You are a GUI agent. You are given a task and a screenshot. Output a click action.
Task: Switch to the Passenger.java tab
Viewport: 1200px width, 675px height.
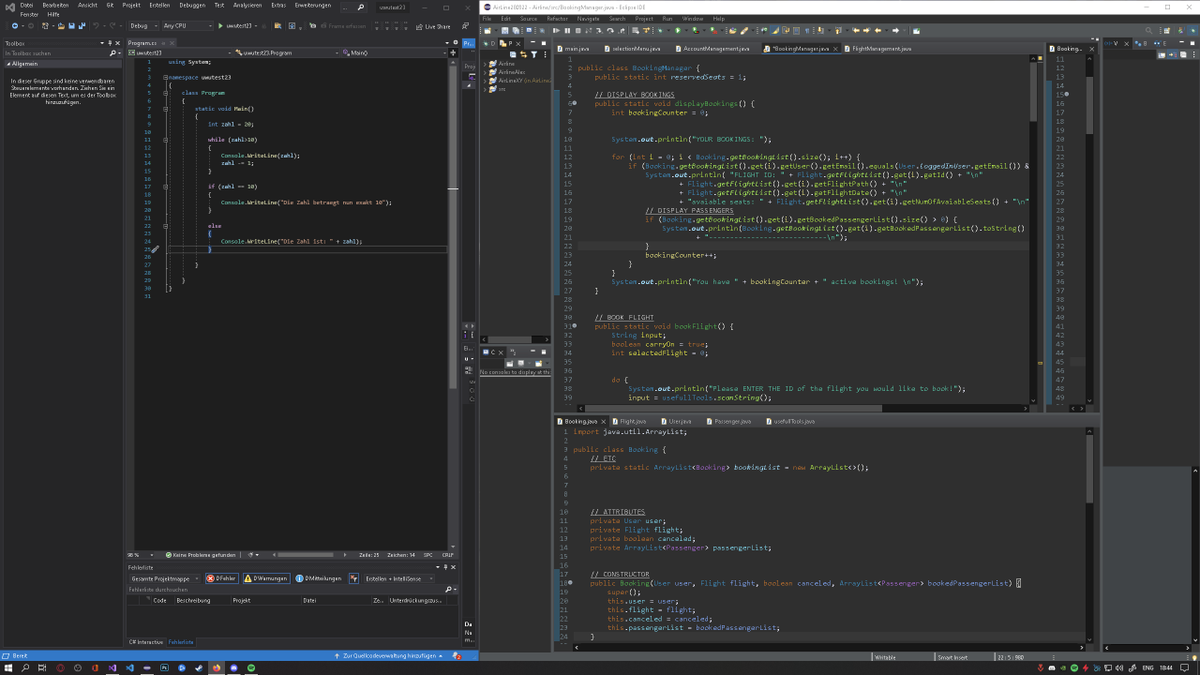pyautogui.click(x=728, y=421)
